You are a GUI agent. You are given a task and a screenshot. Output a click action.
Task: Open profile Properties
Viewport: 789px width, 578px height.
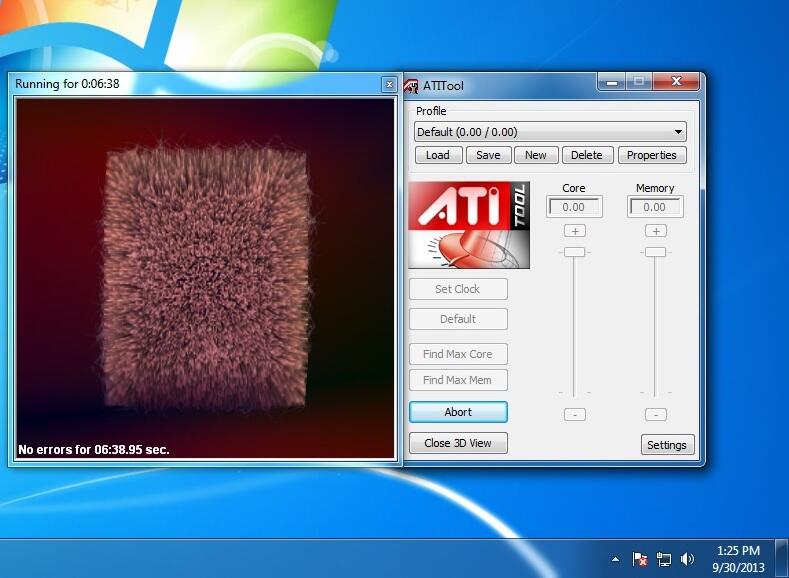[x=652, y=155]
